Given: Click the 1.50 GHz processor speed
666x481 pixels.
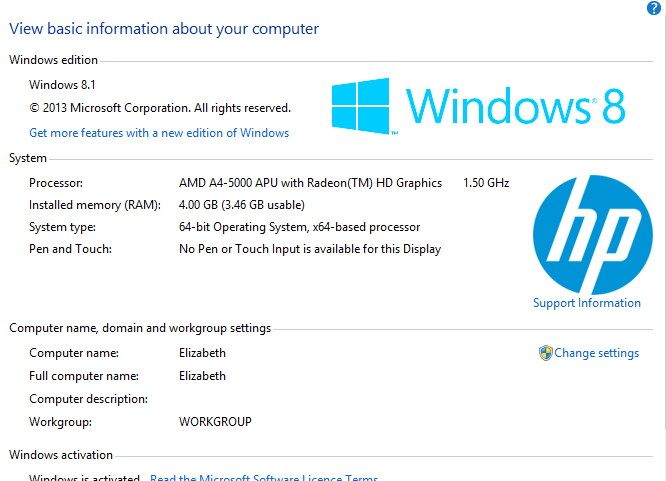Looking at the screenshot, I should point(486,183).
